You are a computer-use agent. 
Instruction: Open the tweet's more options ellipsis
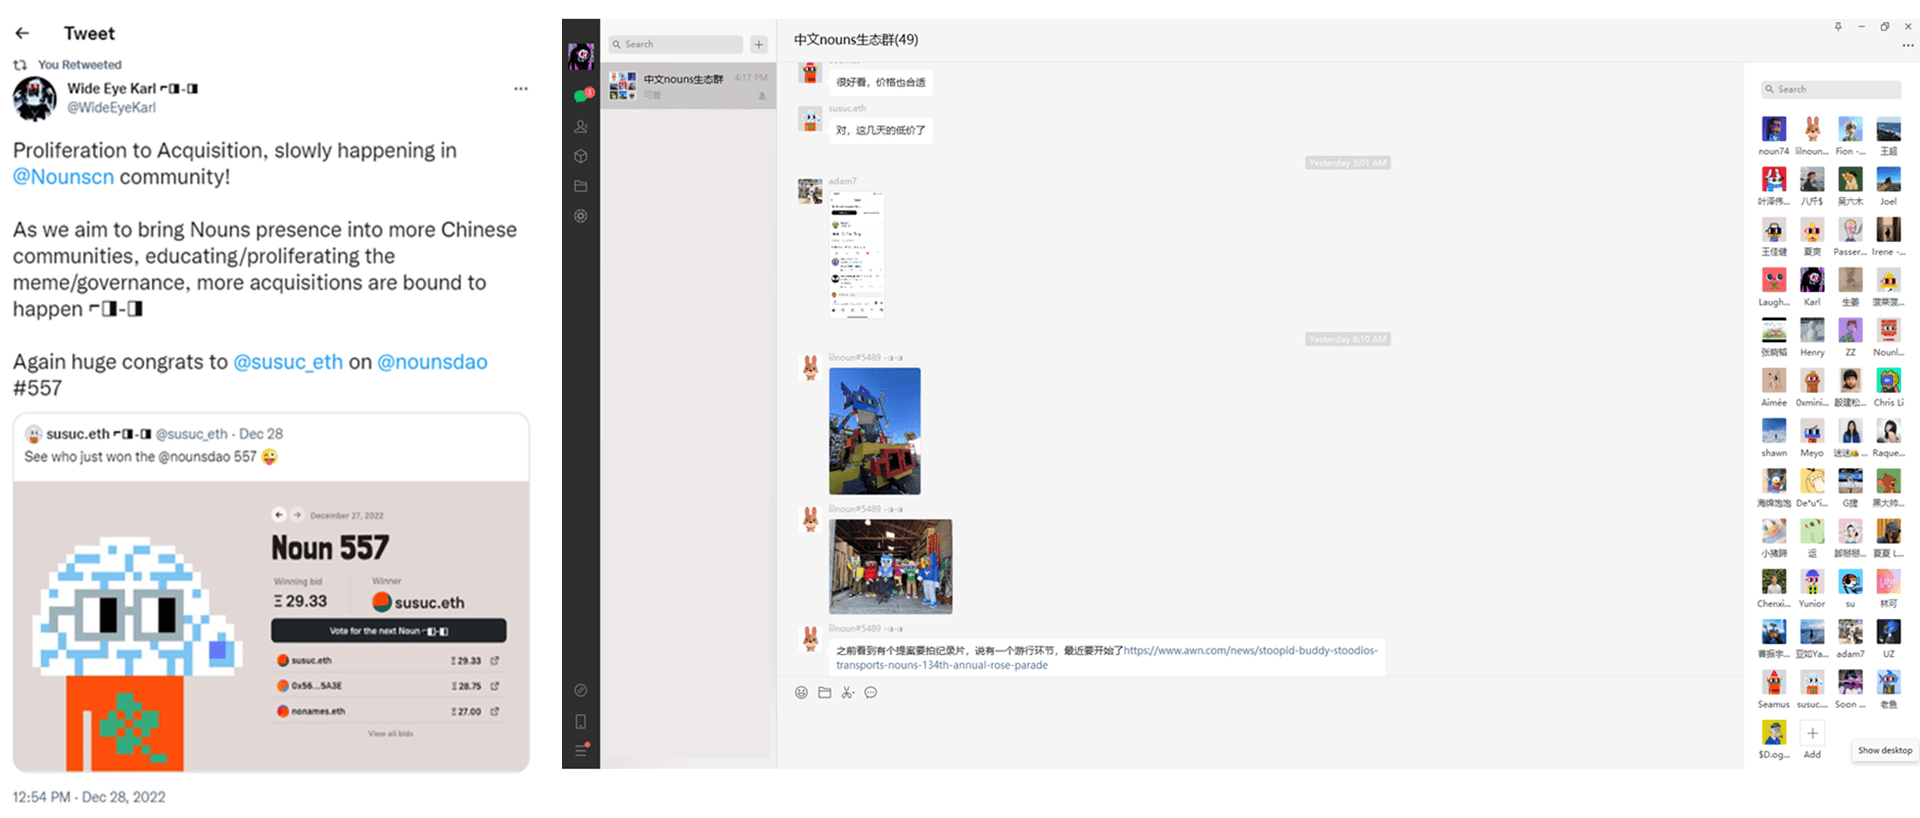(x=520, y=89)
